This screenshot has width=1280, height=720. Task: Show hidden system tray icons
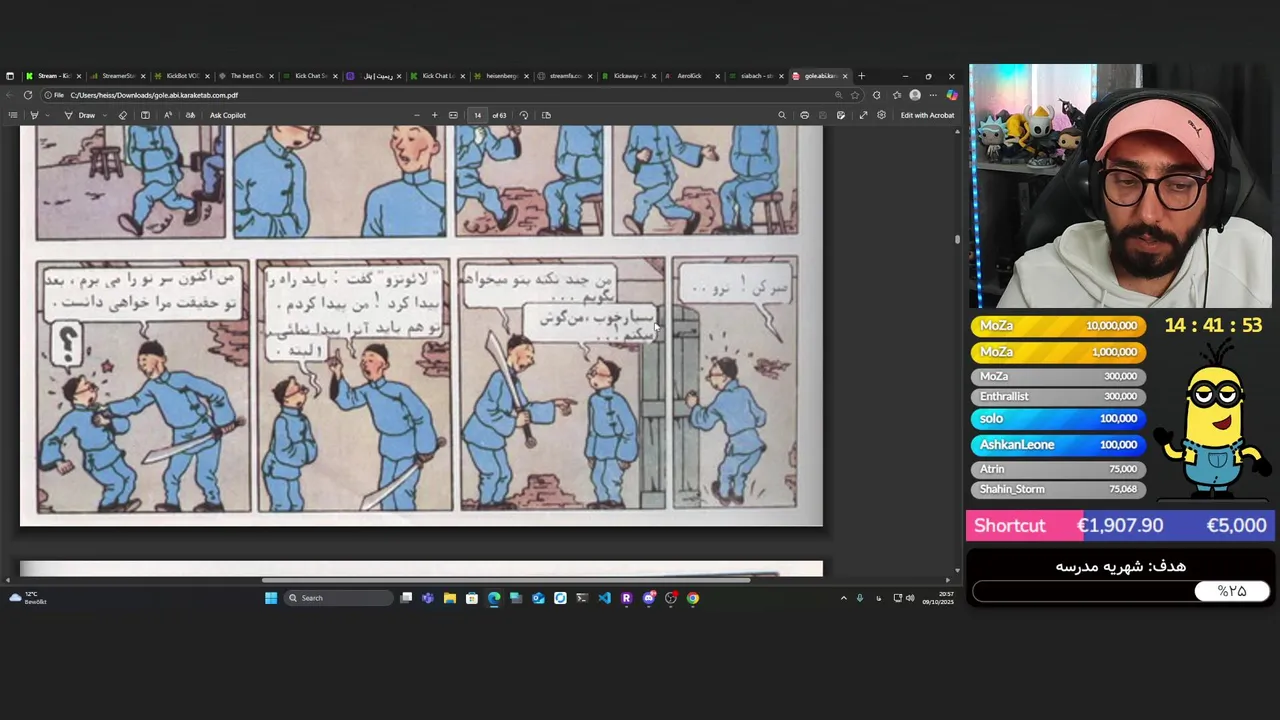[843, 598]
